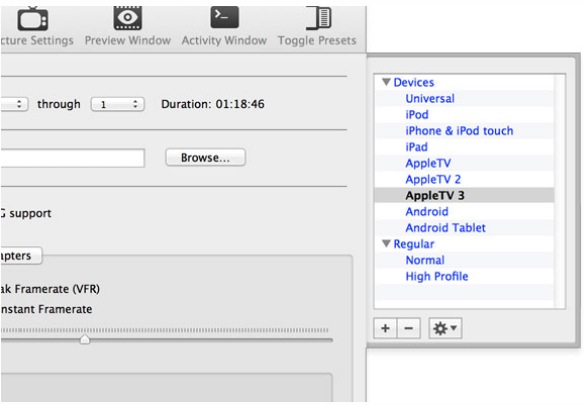This screenshot has height=405, width=586.
Task: Click the Duration: 01:18:46 label
Action: [213, 104]
